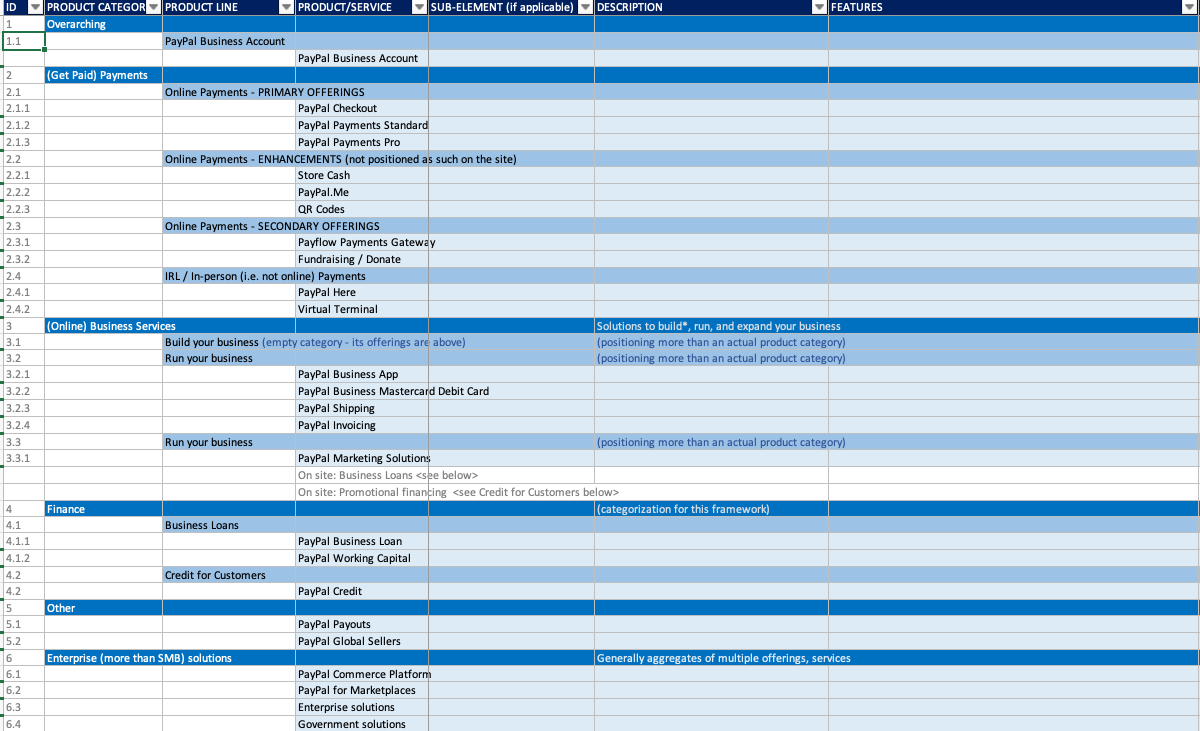Click 'Generally aggregates of multiple offerings' description
This screenshot has width=1200, height=731.
pyautogui.click(x=711, y=658)
